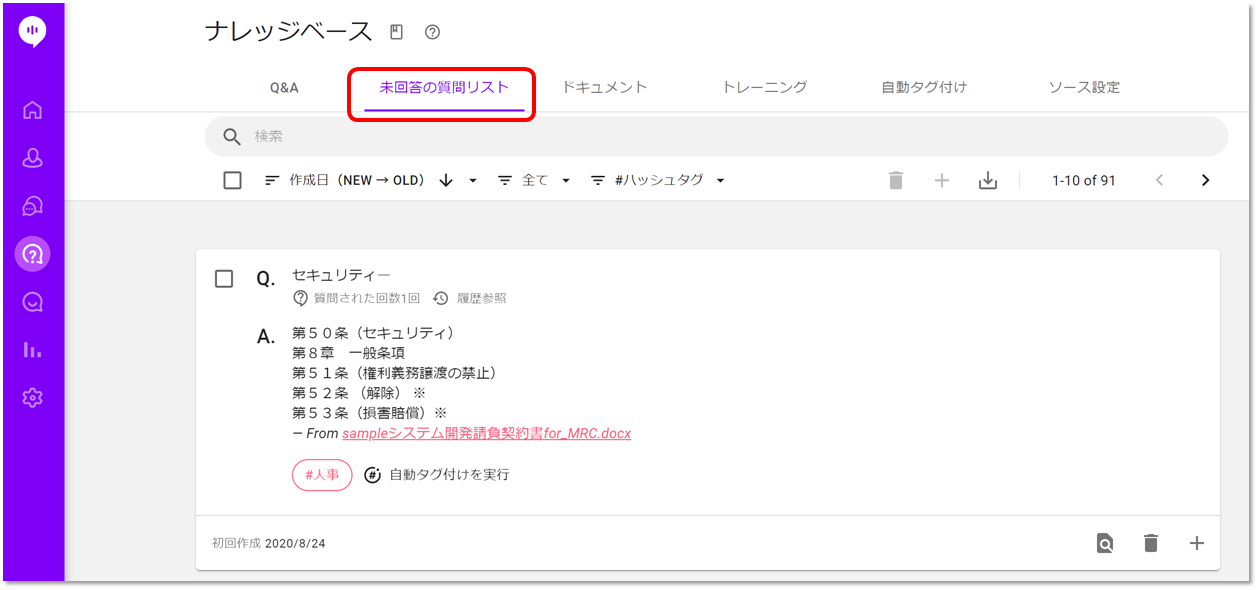Open the sampleシステム開発請負契約書for_MRC.docx link

486,434
